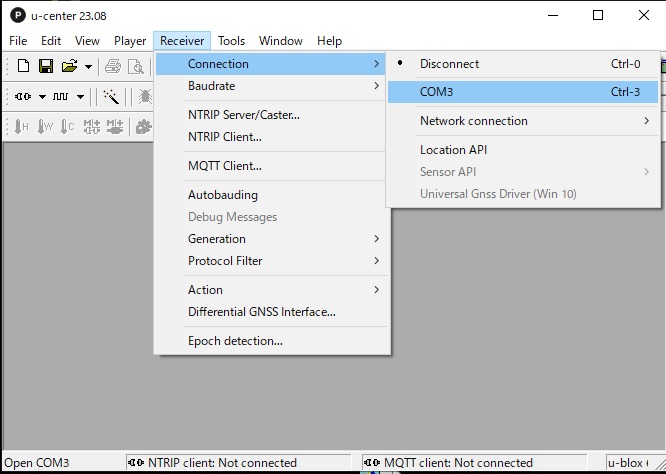Viewport: 666px width, 474px height.
Task: Choose NTRIP Client... from the menu
Action: click(271, 137)
